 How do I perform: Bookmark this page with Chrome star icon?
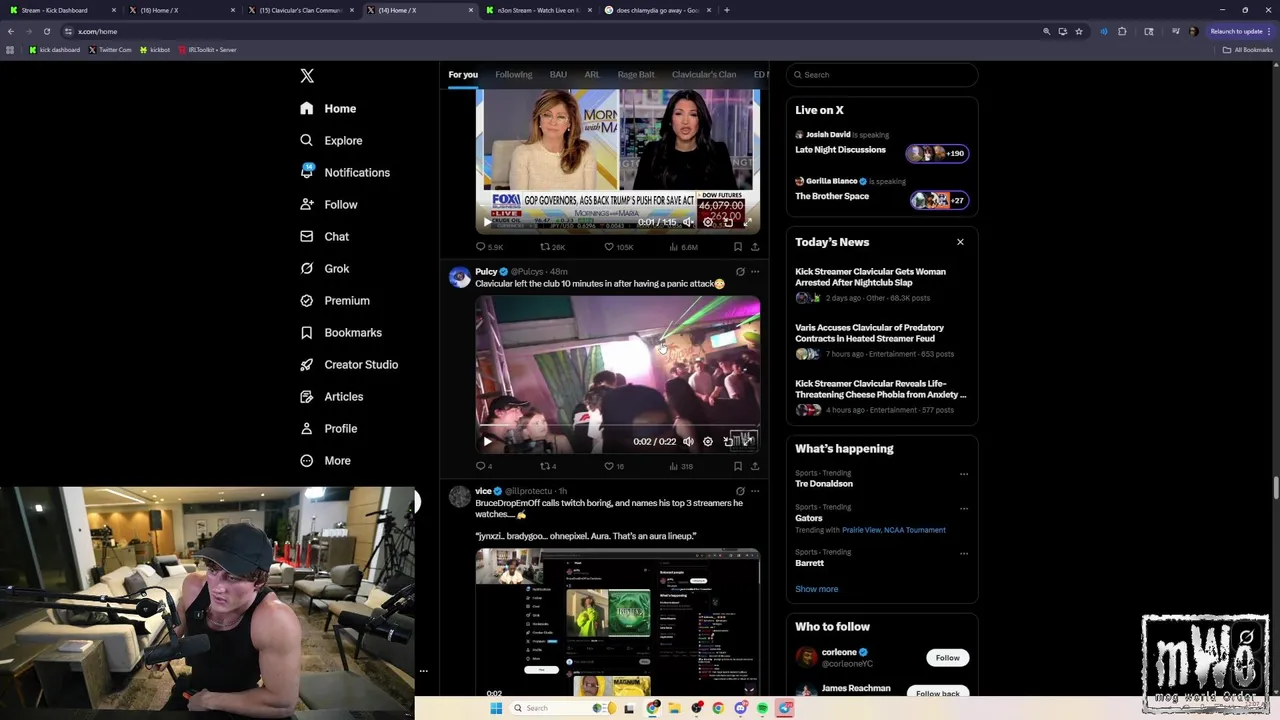(1078, 31)
